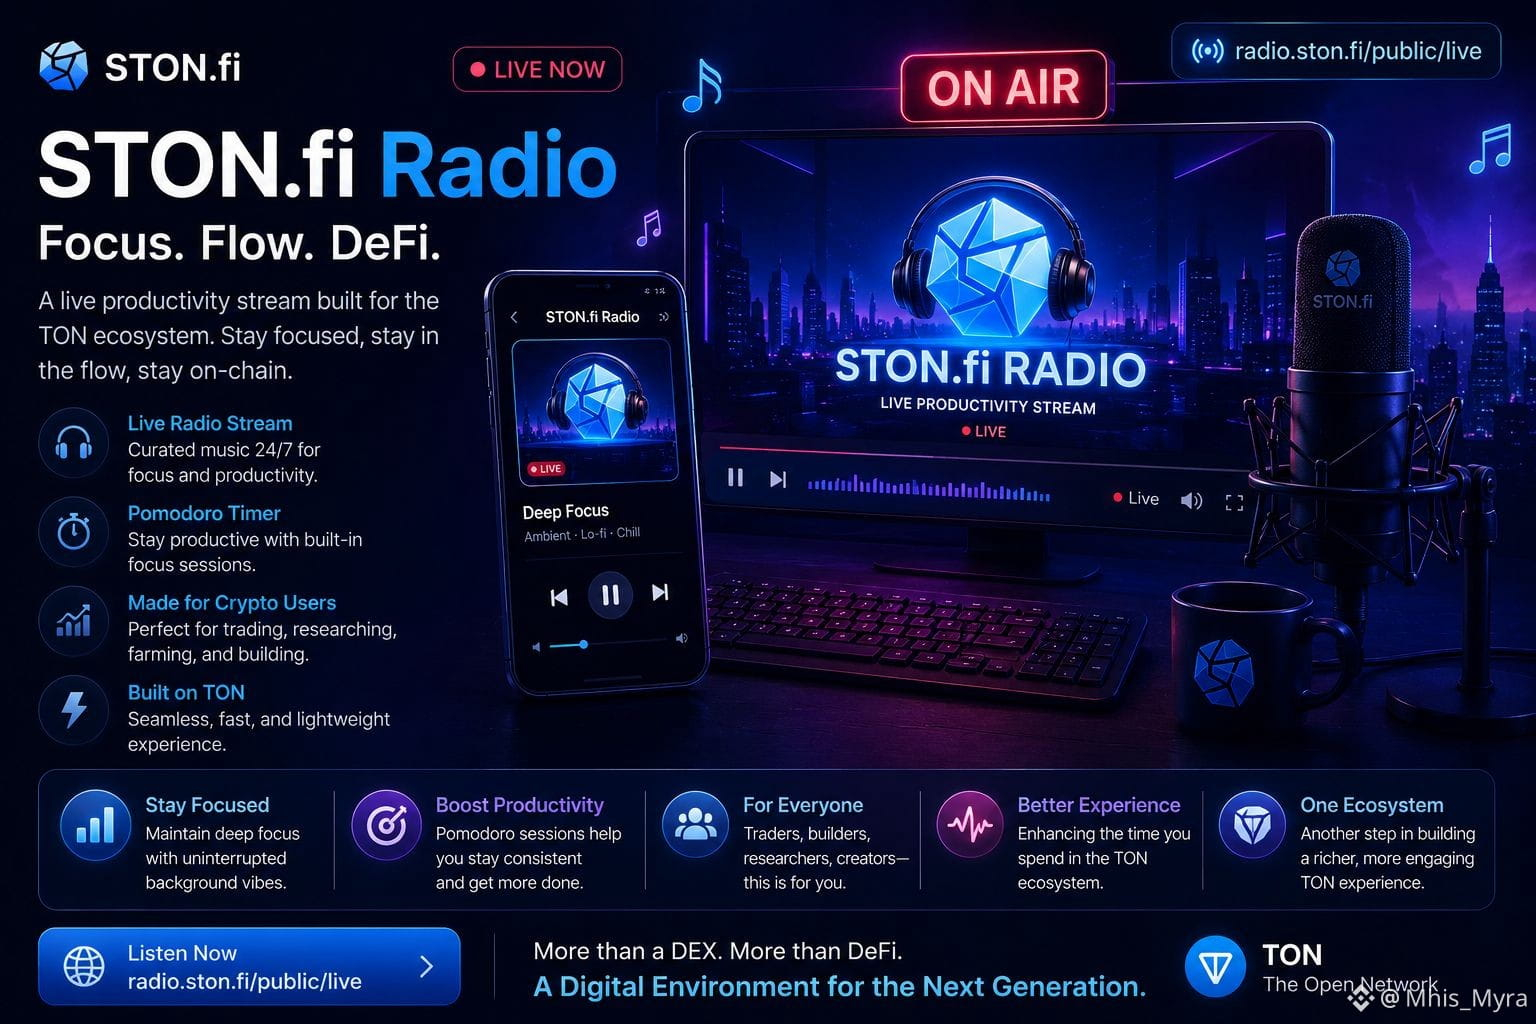Select the For Everyone heading

pyautogui.click(x=803, y=805)
